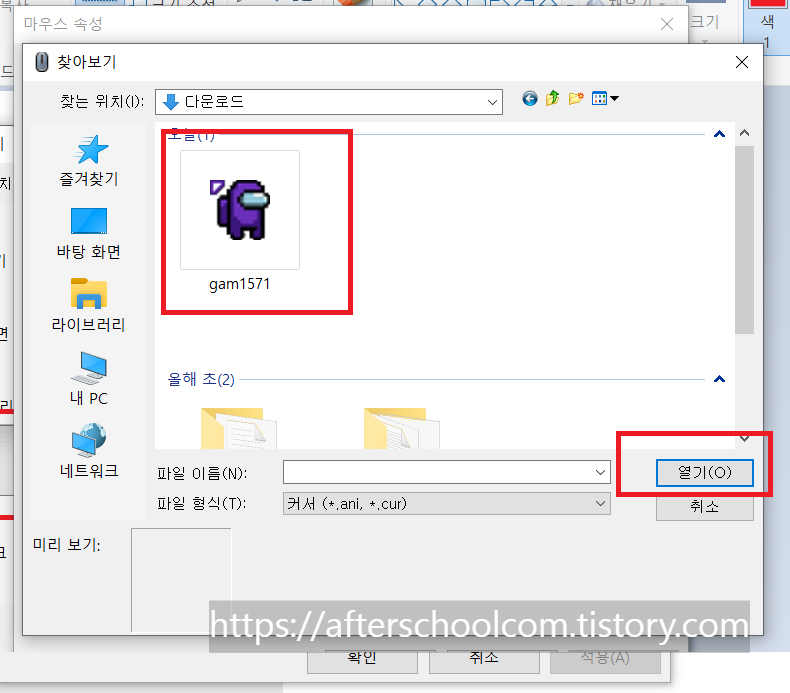Open the 네트워크 network location

pyautogui.click(x=89, y=451)
